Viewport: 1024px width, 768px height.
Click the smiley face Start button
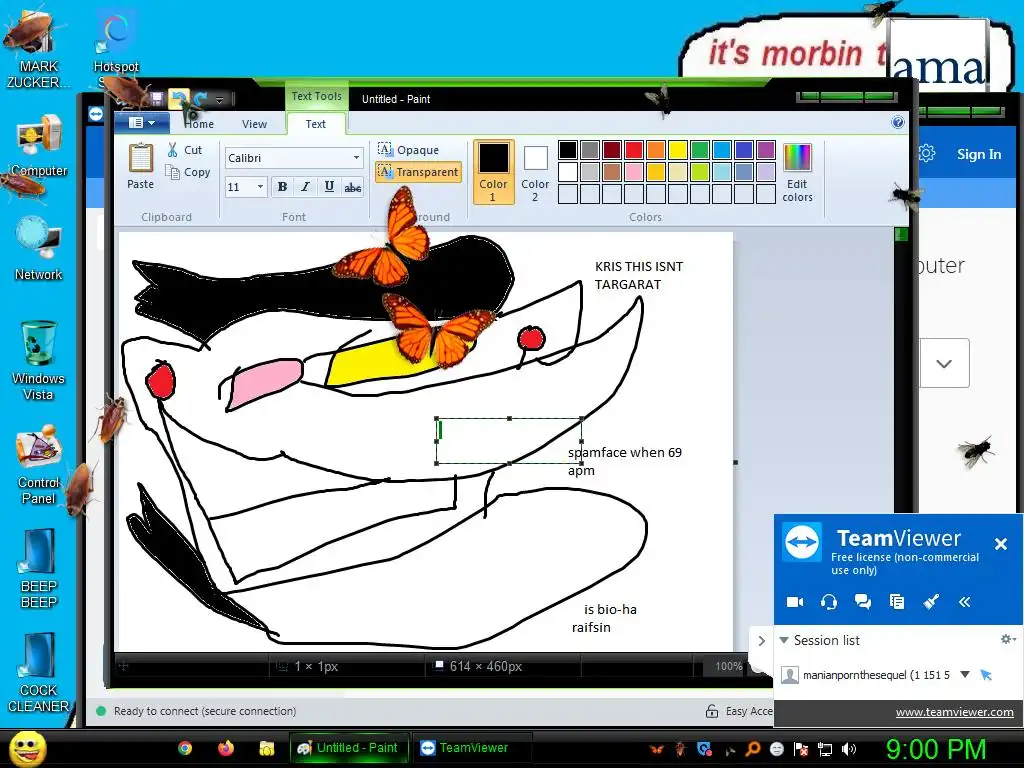click(28, 748)
